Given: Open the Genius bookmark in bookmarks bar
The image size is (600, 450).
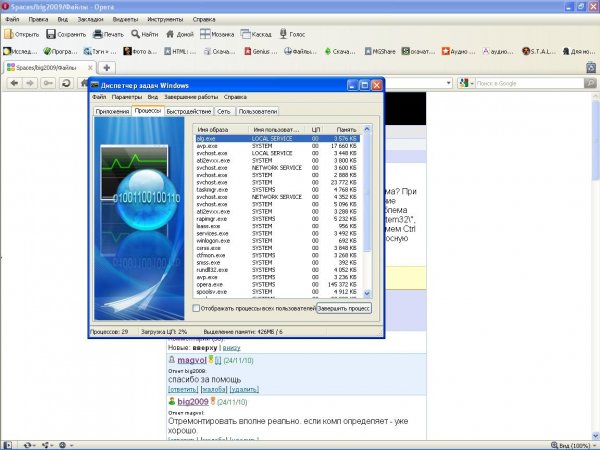Looking at the screenshot, I should (261, 51).
